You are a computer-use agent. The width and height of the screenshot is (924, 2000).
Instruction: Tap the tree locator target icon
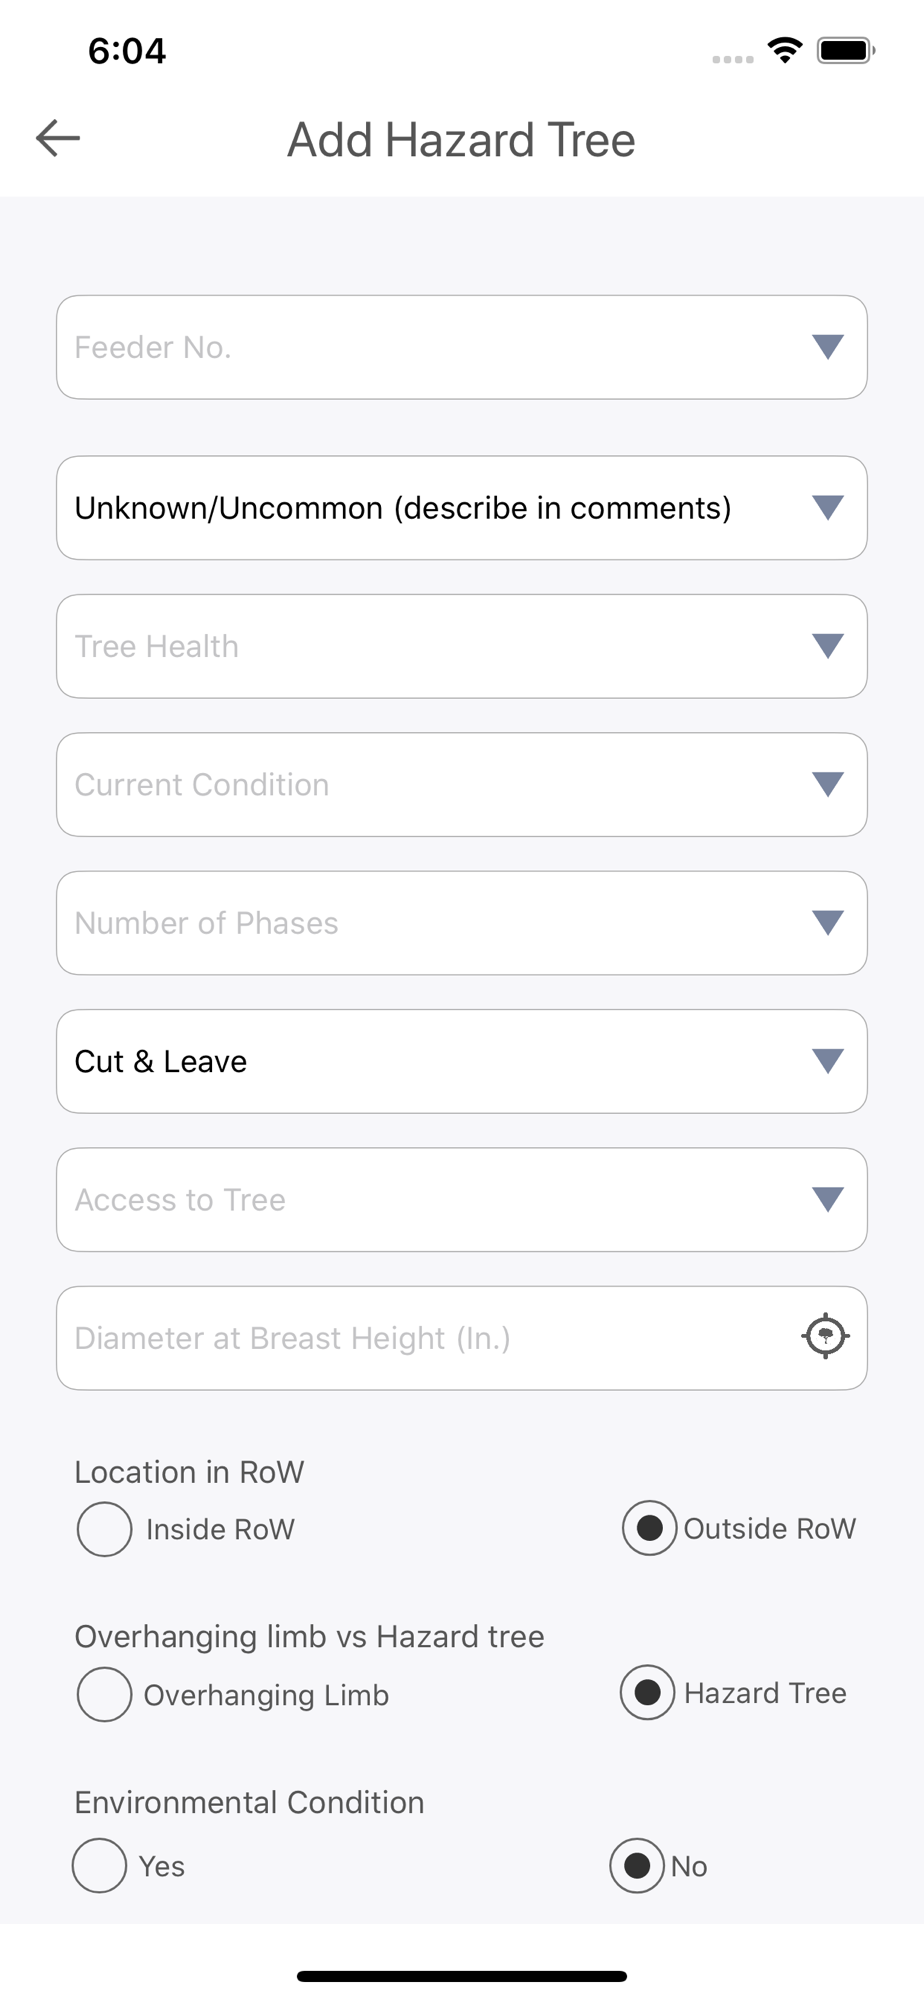pyautogui.click(x=826, y=1336)
